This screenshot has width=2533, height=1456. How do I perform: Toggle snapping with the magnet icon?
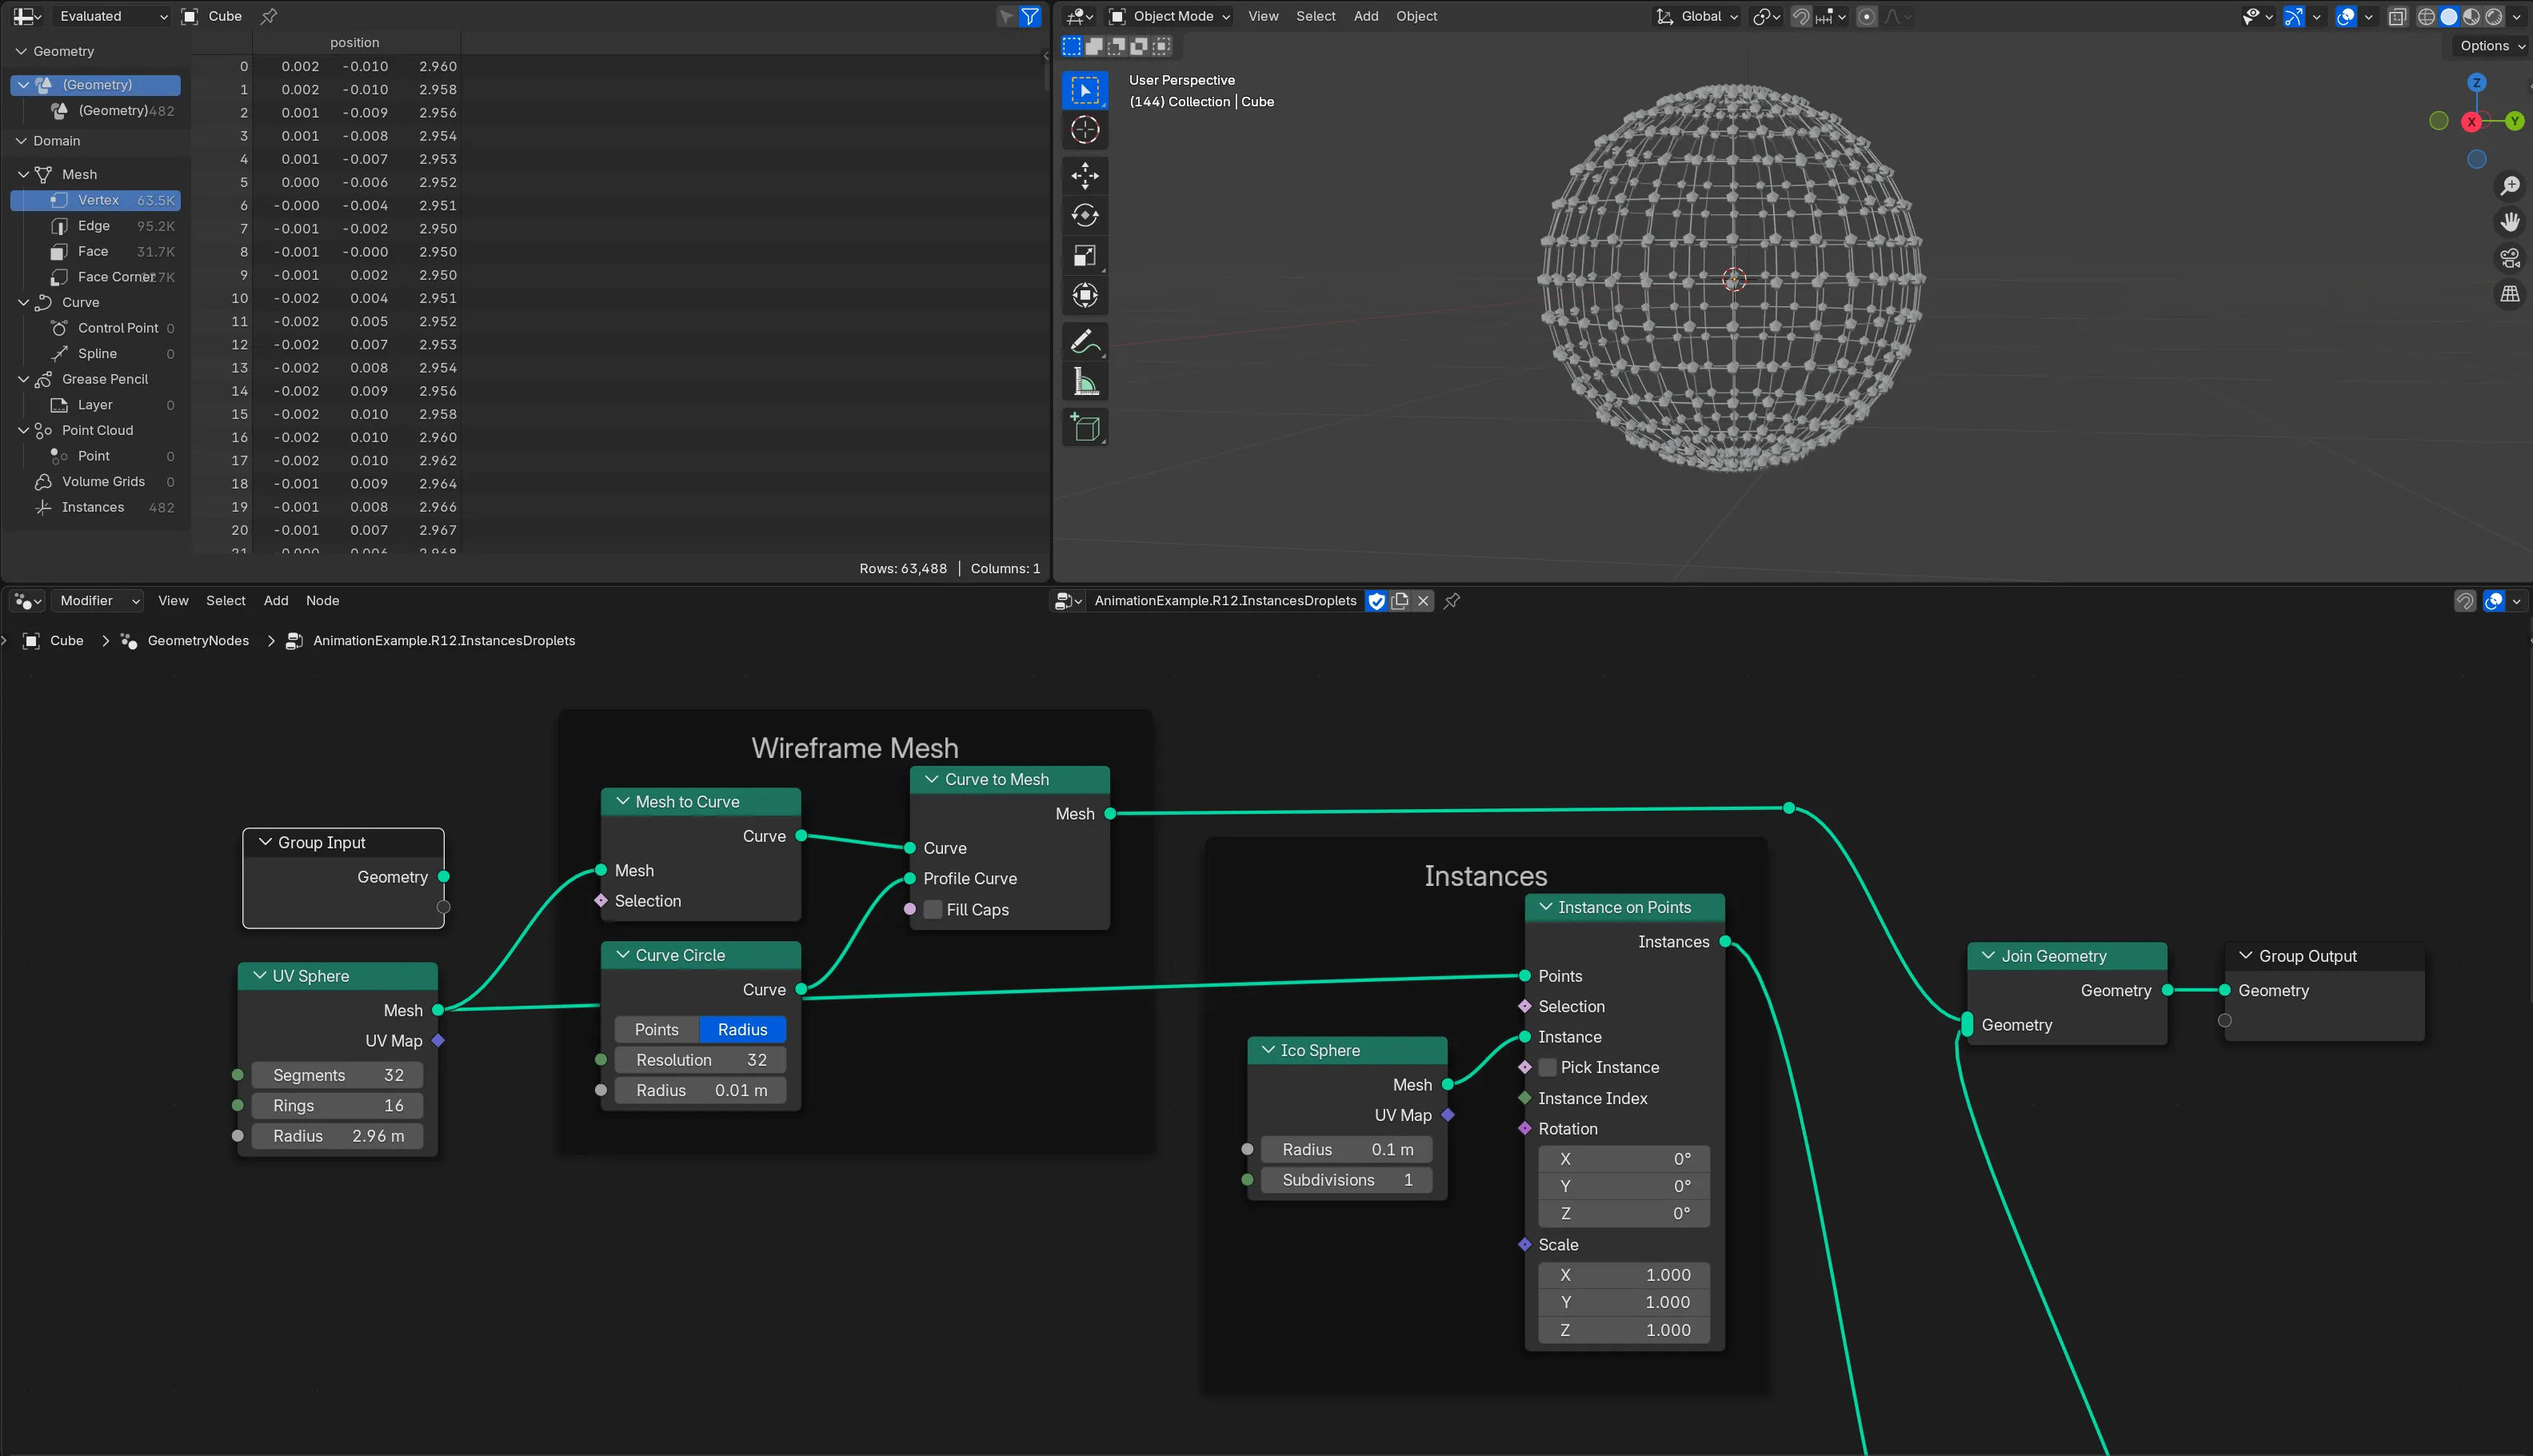[x=1800, y=16]
